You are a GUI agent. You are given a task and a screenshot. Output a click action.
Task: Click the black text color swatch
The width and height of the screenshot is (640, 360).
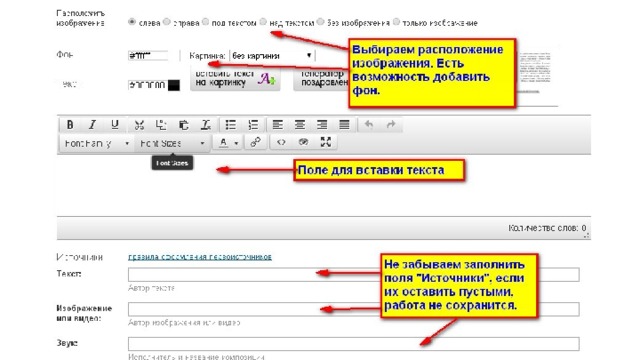(174, 85)
